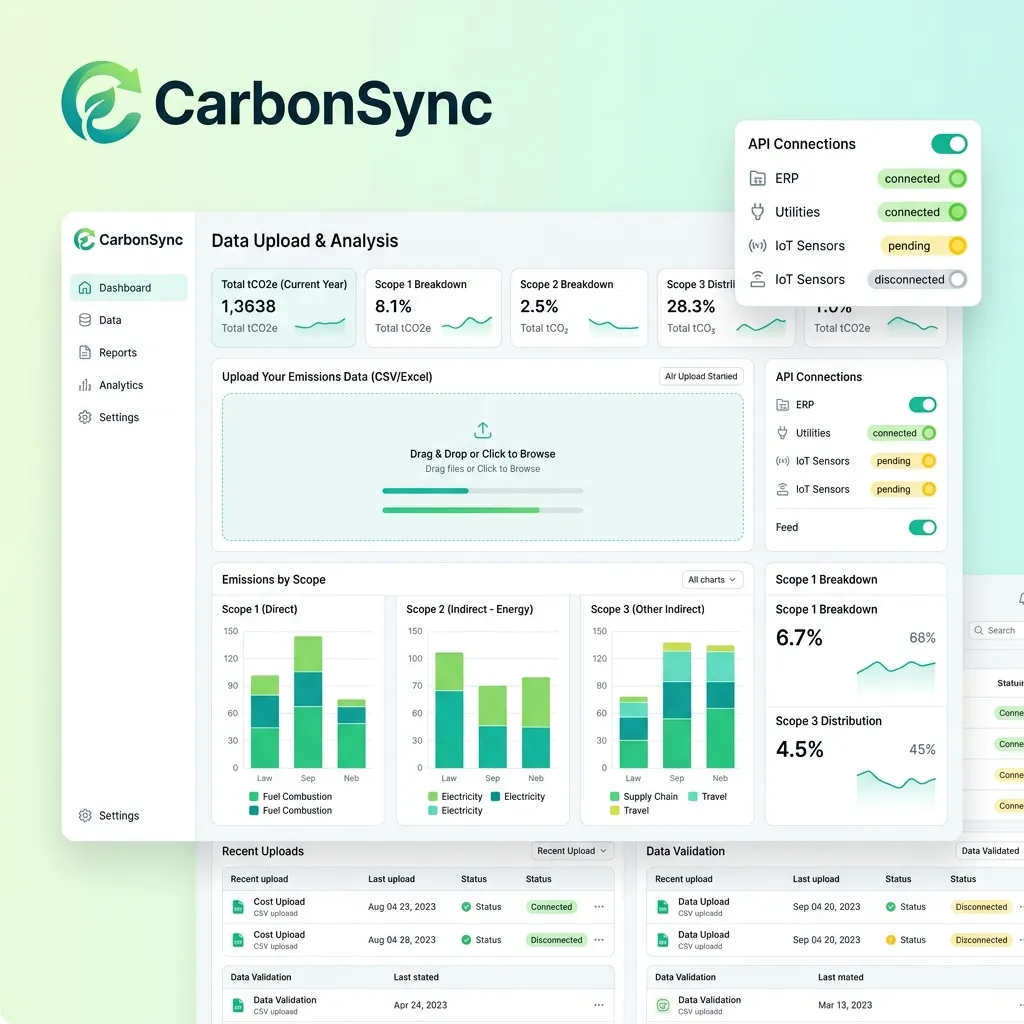This screenshot has width=1024, height=1024.
Task: Click the Utilities plug icon in the floating card
Action: click(x=758, y=212)
